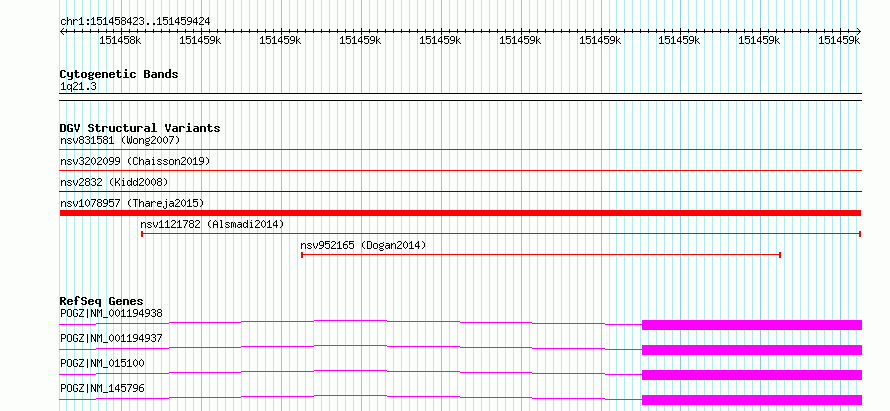Open variant nsv3202099 (Chaisson2019) label
Screen dimensions: 890x411
(x=135, y=161)
